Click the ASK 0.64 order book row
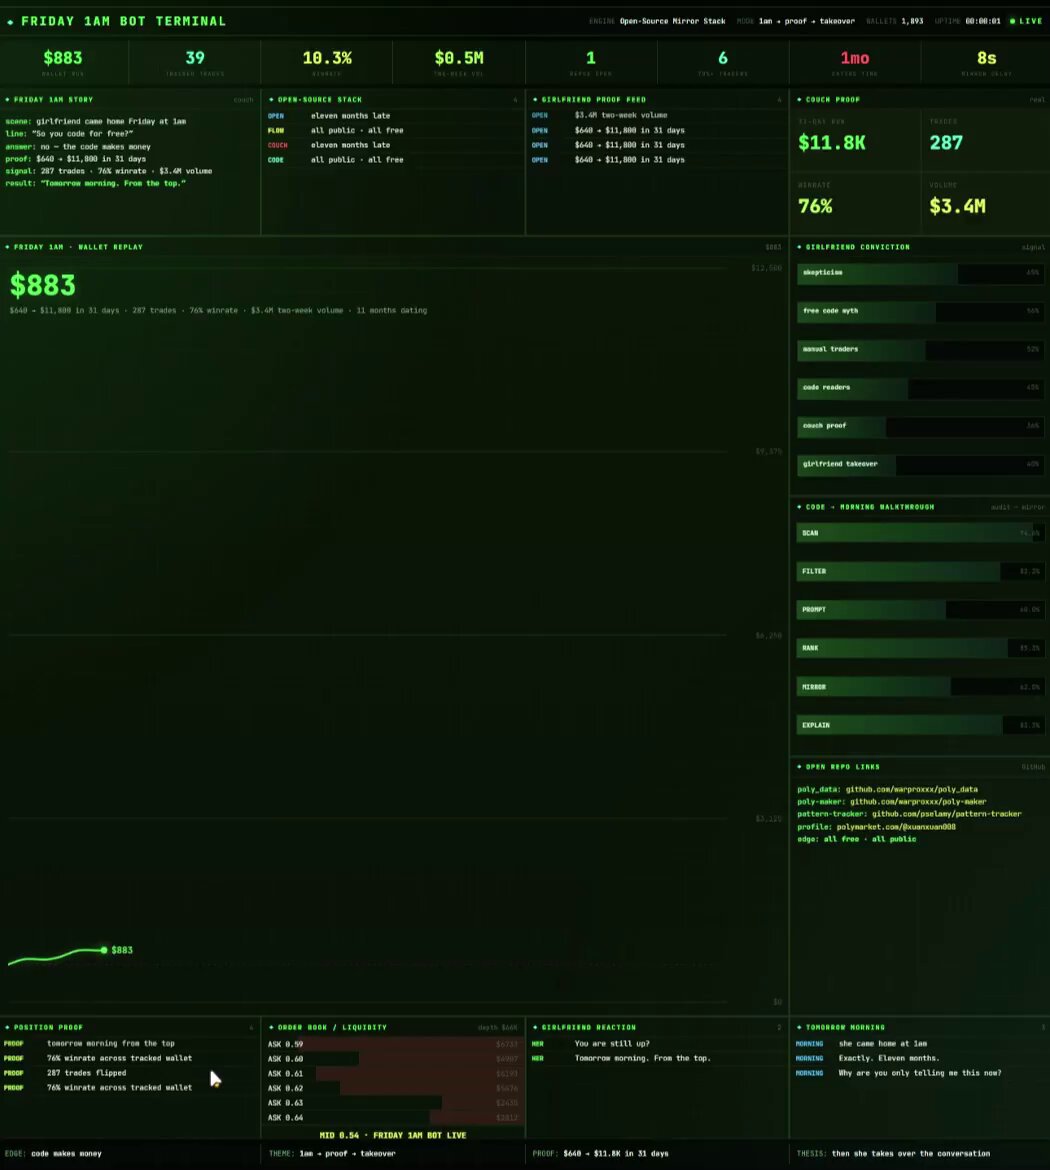Image resolution: width=1050 pixels, height=1170 pixels. 393,1117
